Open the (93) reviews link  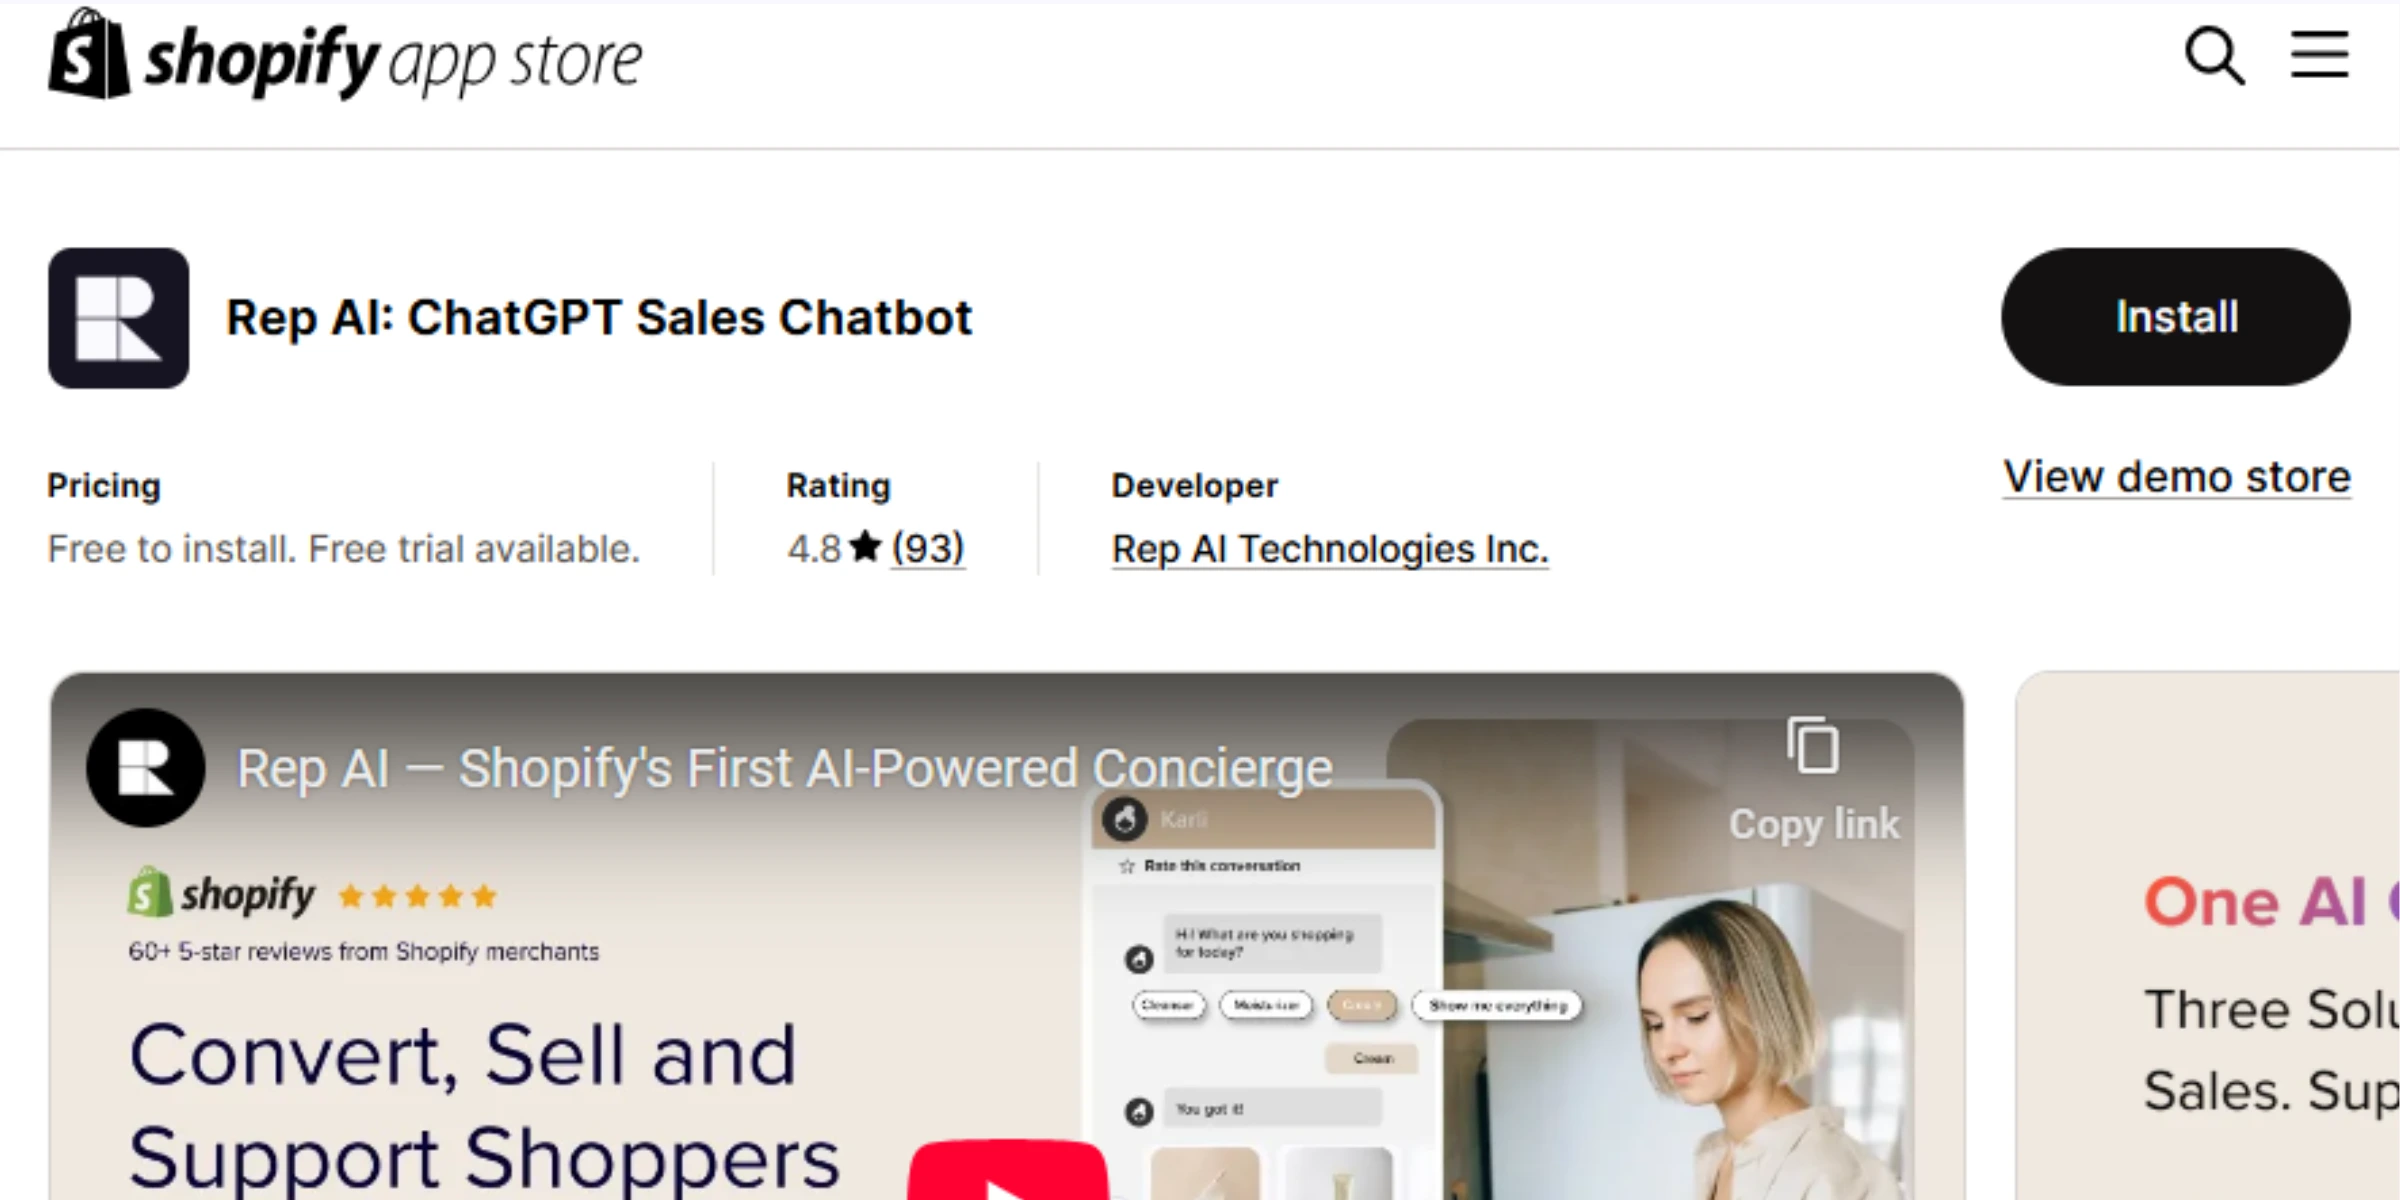[928, 547]
